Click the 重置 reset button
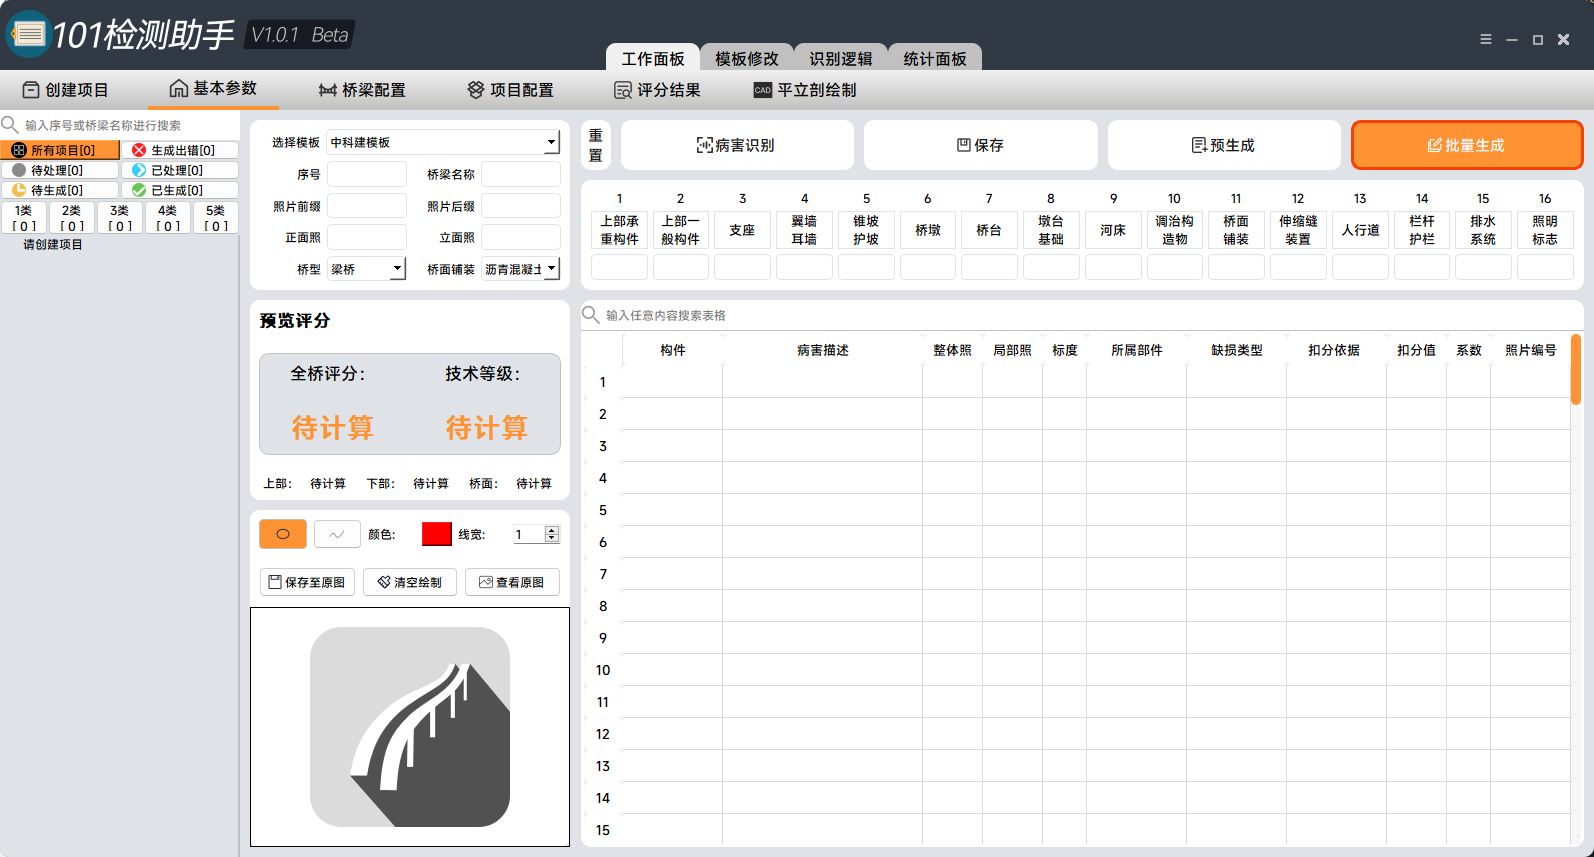 pos(596,145)
